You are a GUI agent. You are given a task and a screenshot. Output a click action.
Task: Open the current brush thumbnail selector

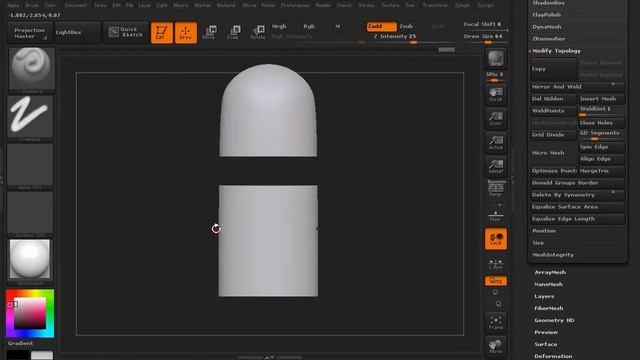[x=31, y=70]
